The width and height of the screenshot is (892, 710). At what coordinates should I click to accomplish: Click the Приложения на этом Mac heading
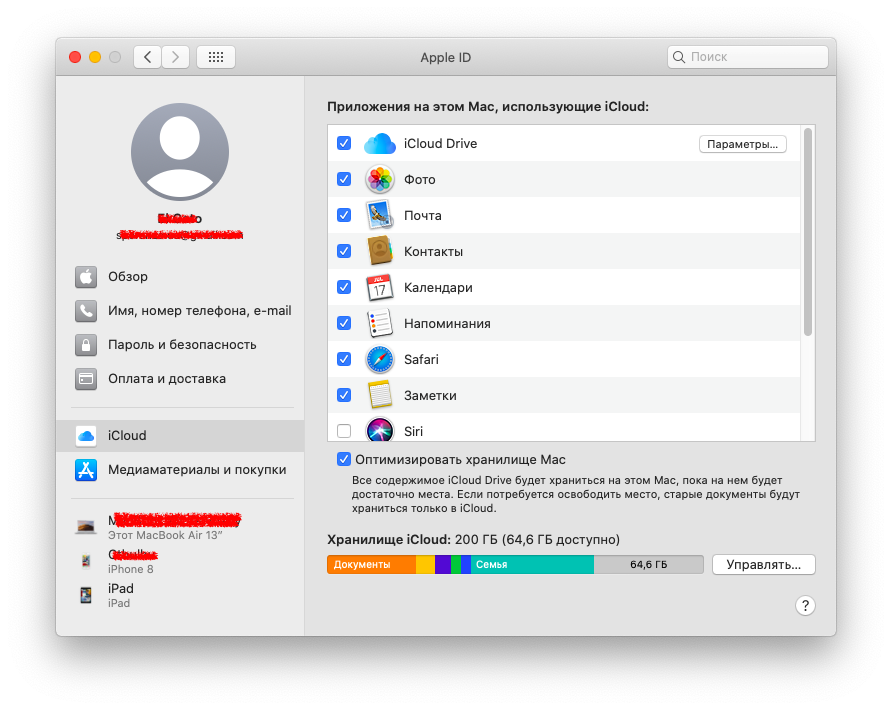(x=488, y=106)
